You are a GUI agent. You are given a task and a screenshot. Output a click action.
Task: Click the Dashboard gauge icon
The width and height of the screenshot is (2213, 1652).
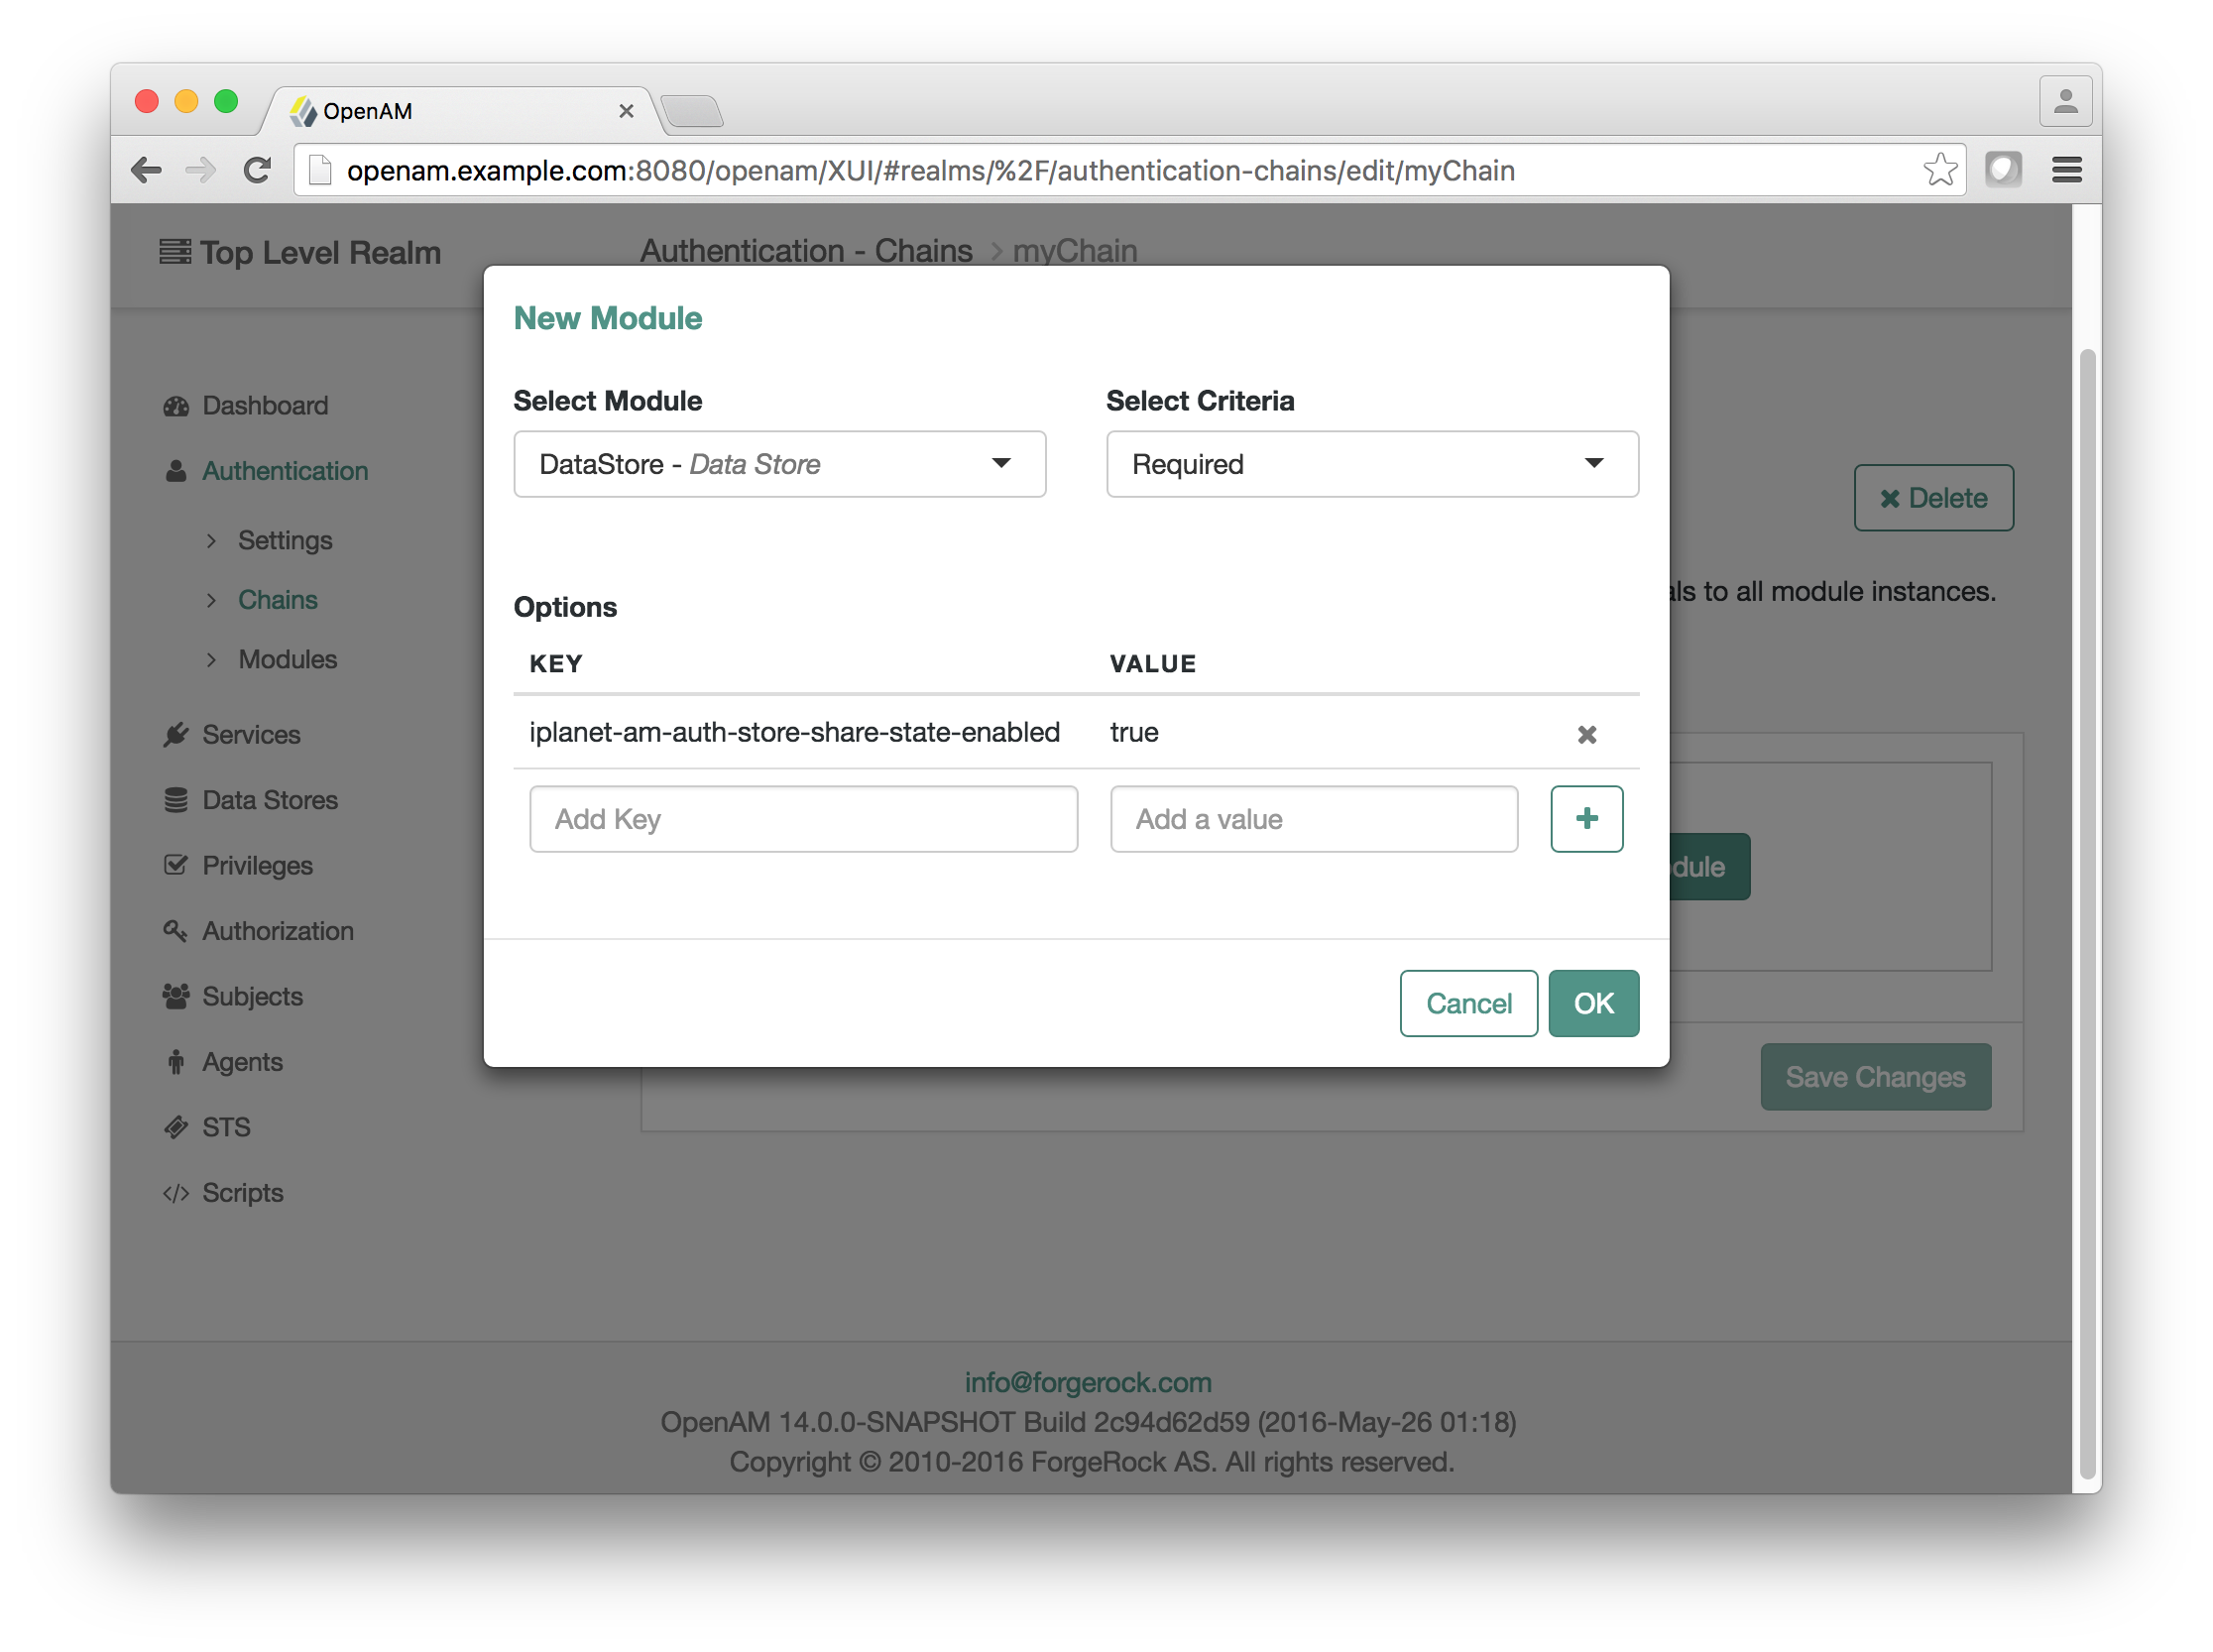pos(176,406)
